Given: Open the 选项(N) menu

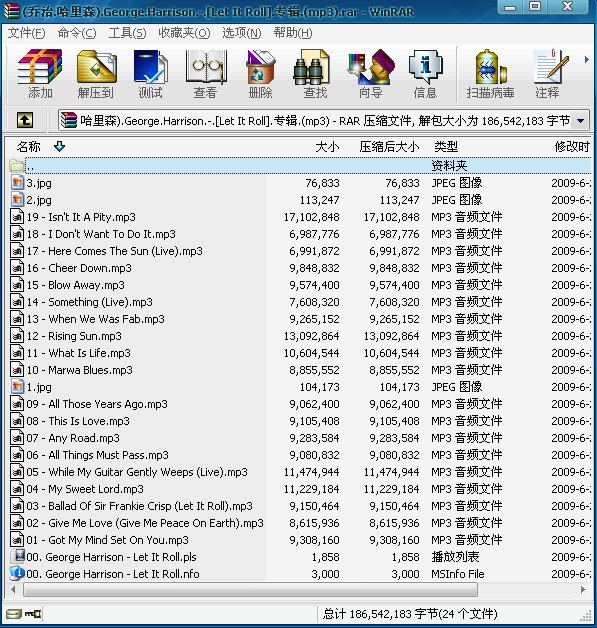Looking at the screenshot, I should tap(242, 33).
